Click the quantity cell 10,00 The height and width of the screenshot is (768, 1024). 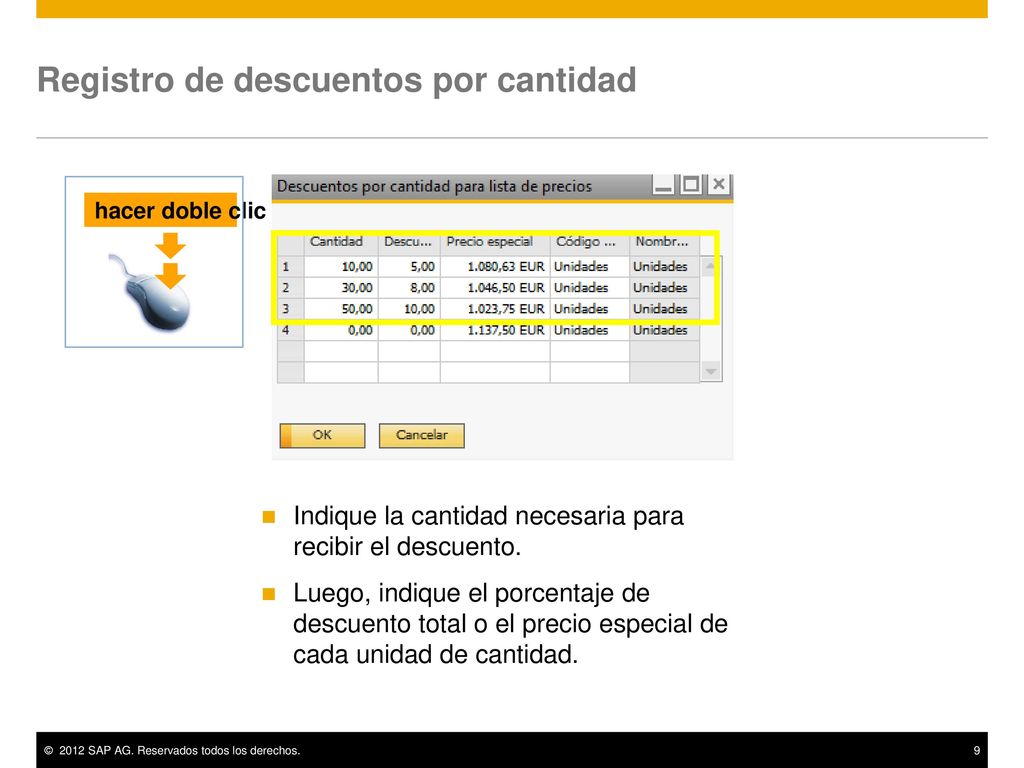[341, 266]
